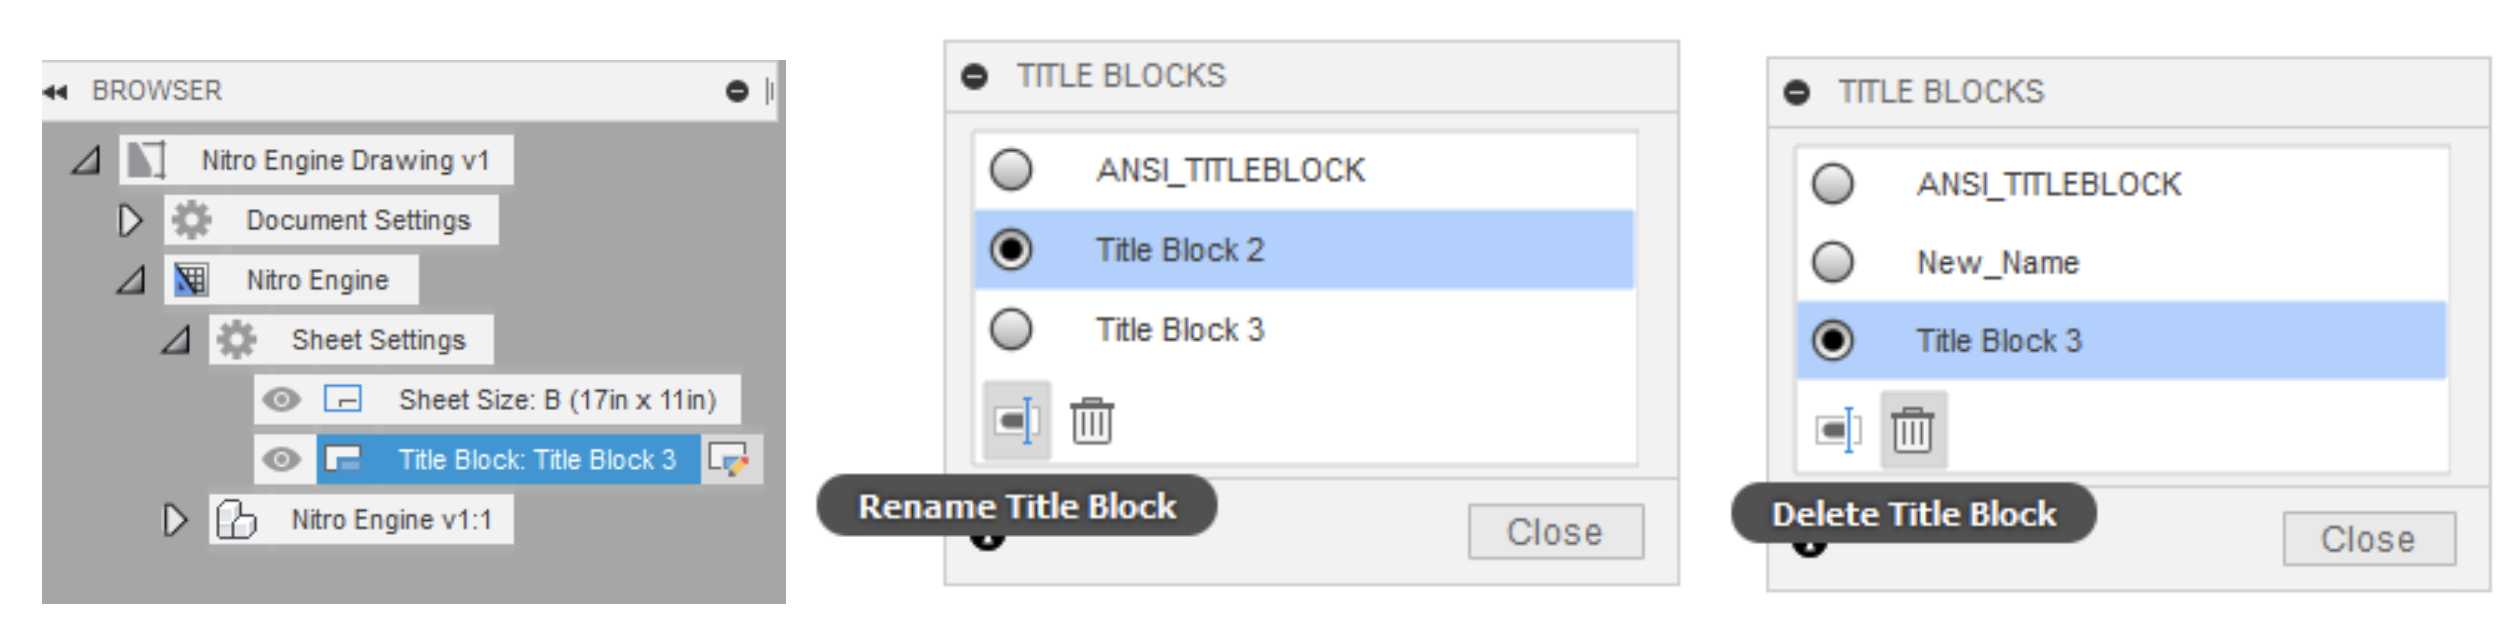This screenshot has width=2516, height=626.
Task: Click the Rename Title Block icon in the middle panel
Action: pos(1016,421)
